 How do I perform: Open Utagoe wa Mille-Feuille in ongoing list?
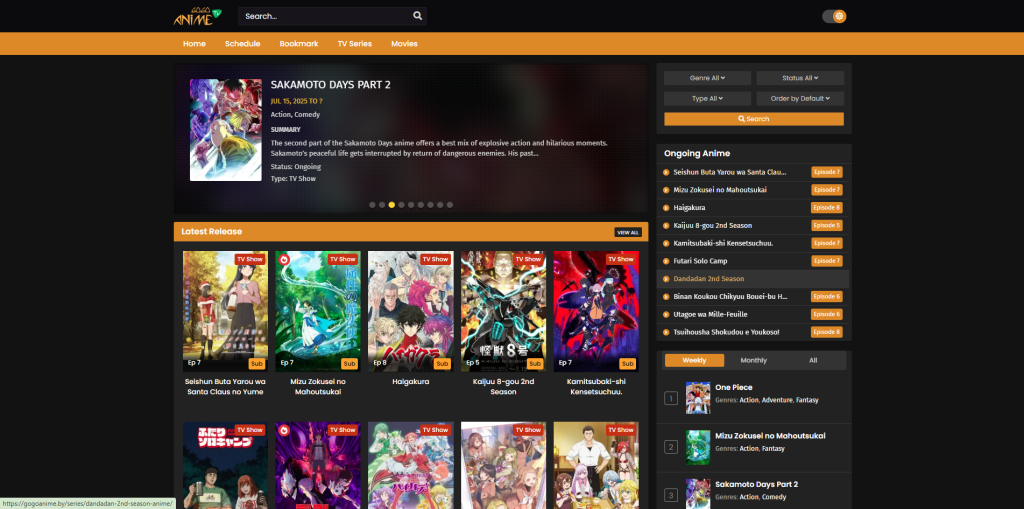[710, 314]
